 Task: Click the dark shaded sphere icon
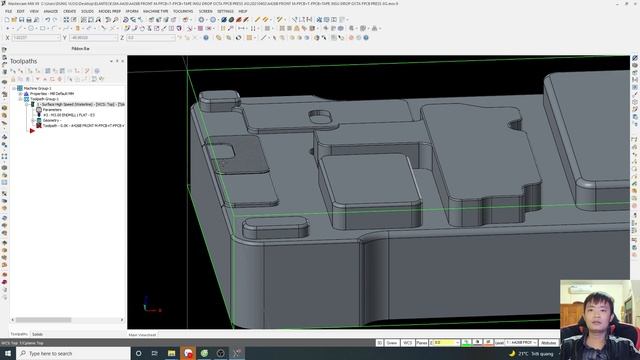[x=231, y=19]
